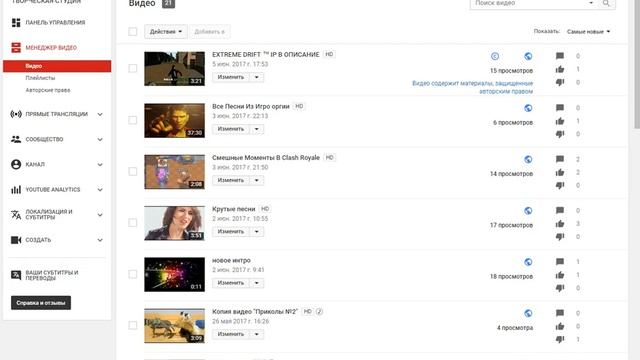The image size is (640, 360).
Task: Open the Смешные Моменты В Clash Royale title link
Action: pyautogui.click(x=266, y=158)
